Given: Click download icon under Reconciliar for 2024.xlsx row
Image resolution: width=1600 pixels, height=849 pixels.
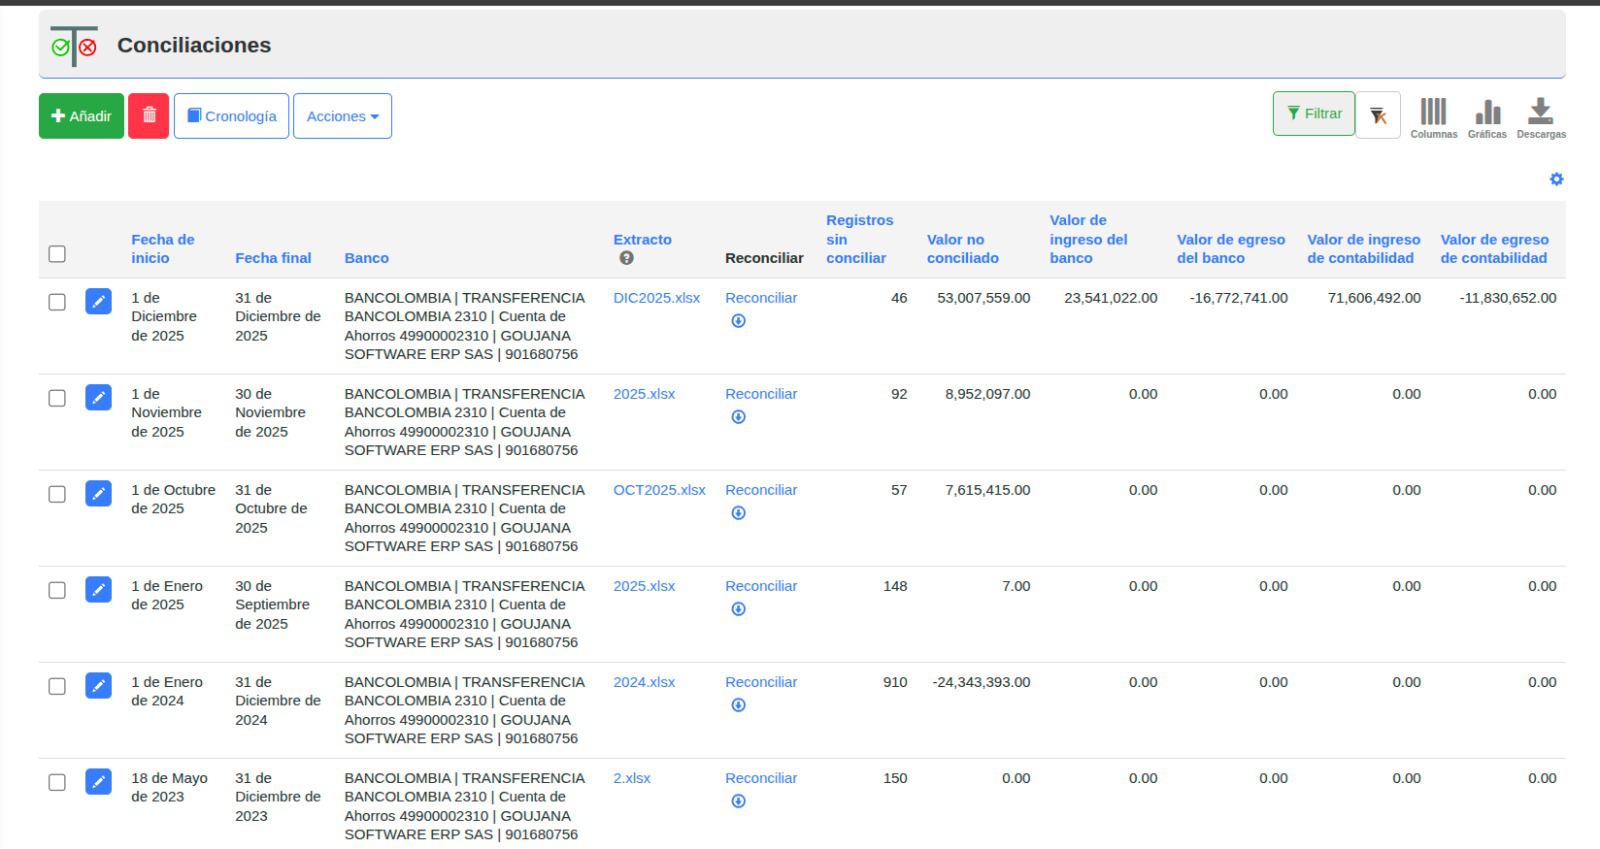Looking at the screenshot, I should (738, 705).
